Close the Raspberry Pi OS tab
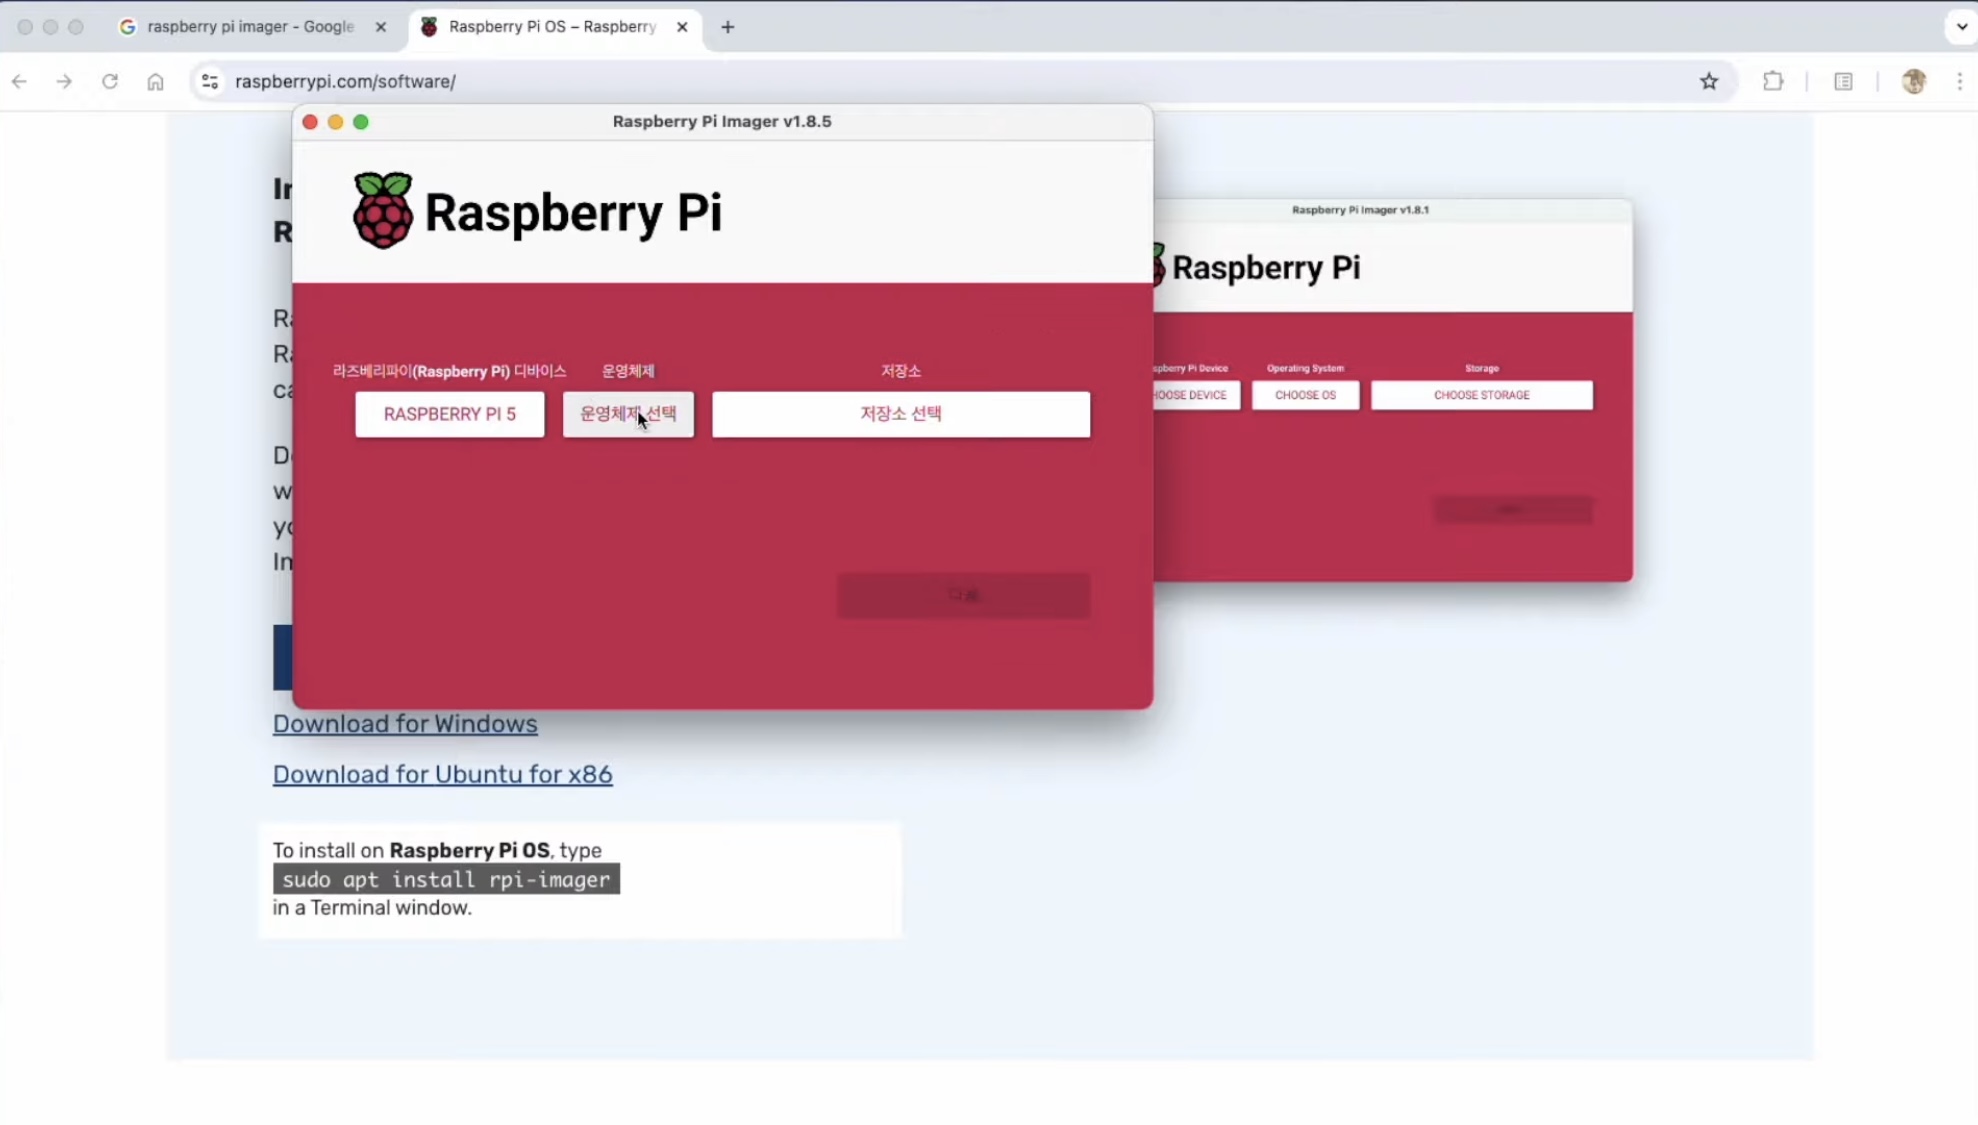 point(682,27)
